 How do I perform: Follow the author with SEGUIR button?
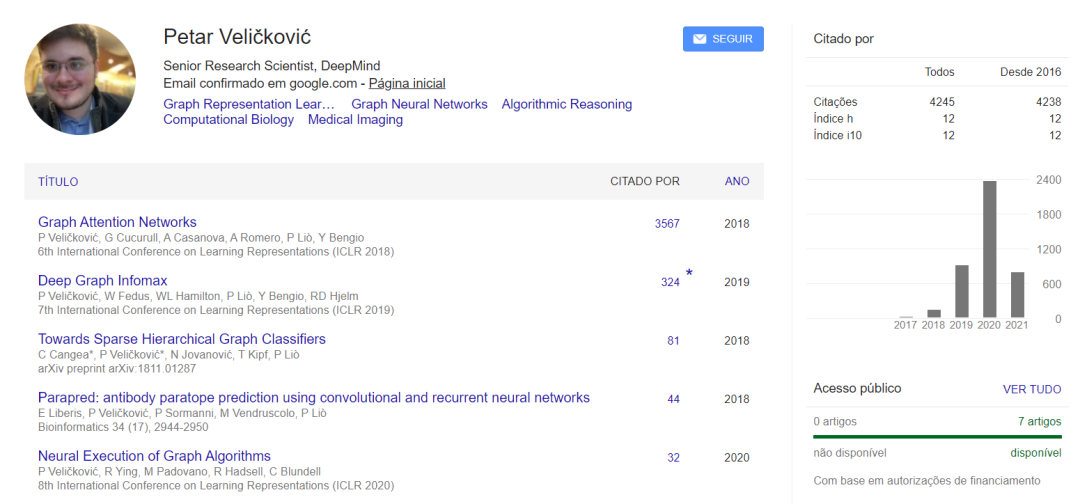(x=723, y=39)
